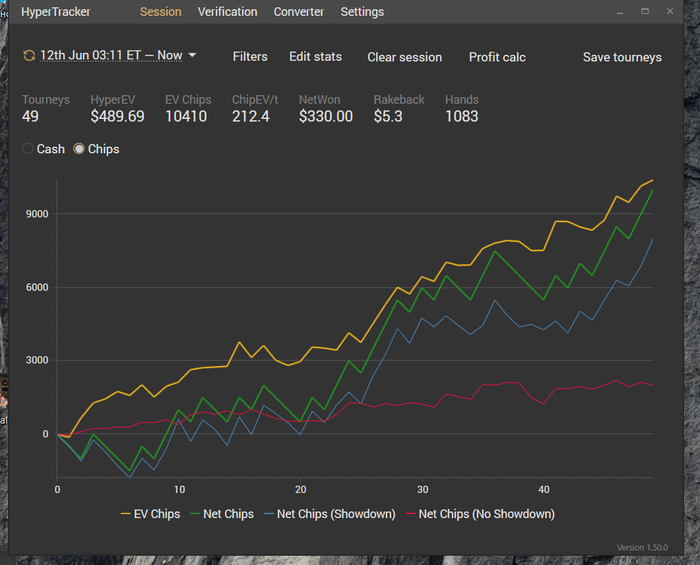
Task: Click the red No Showdown legend line swatch
Action: 411,515
